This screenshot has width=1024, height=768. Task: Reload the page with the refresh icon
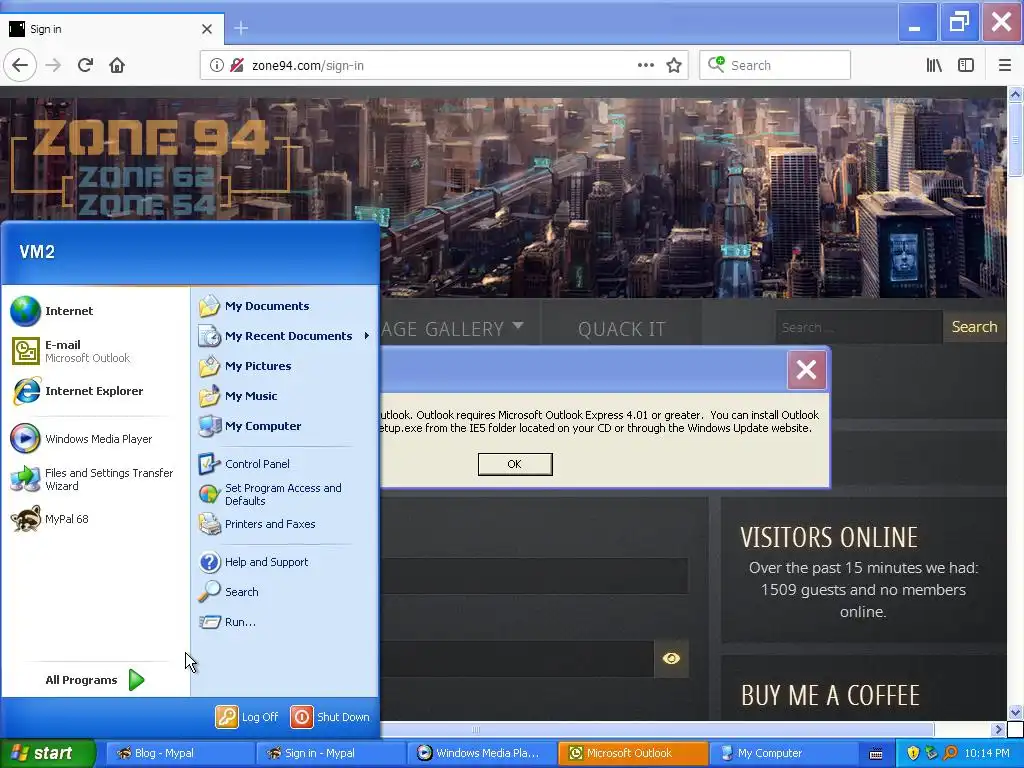[x=85, y=65]
